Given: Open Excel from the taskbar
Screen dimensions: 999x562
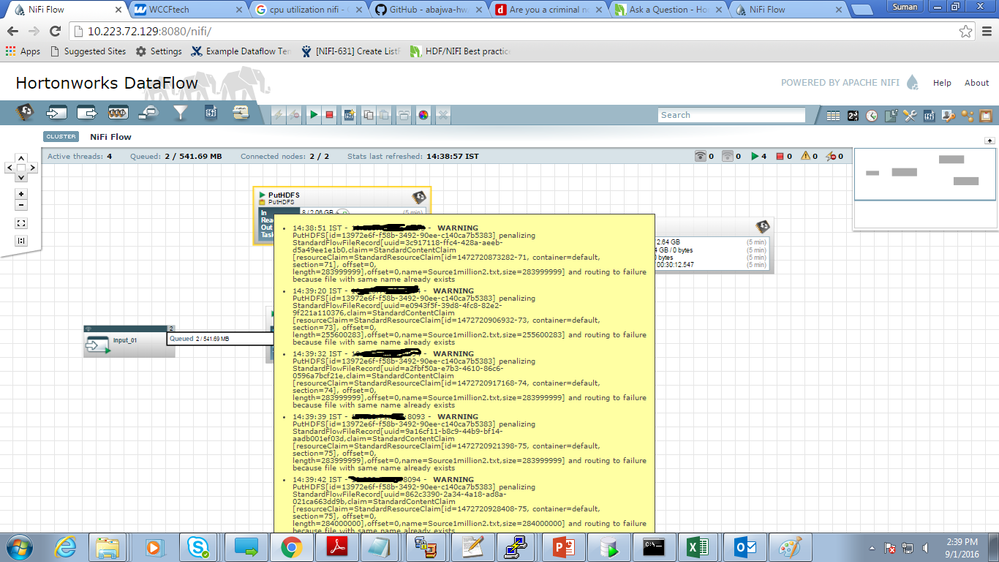Looking at the screenshot, I should coord(698,547).
